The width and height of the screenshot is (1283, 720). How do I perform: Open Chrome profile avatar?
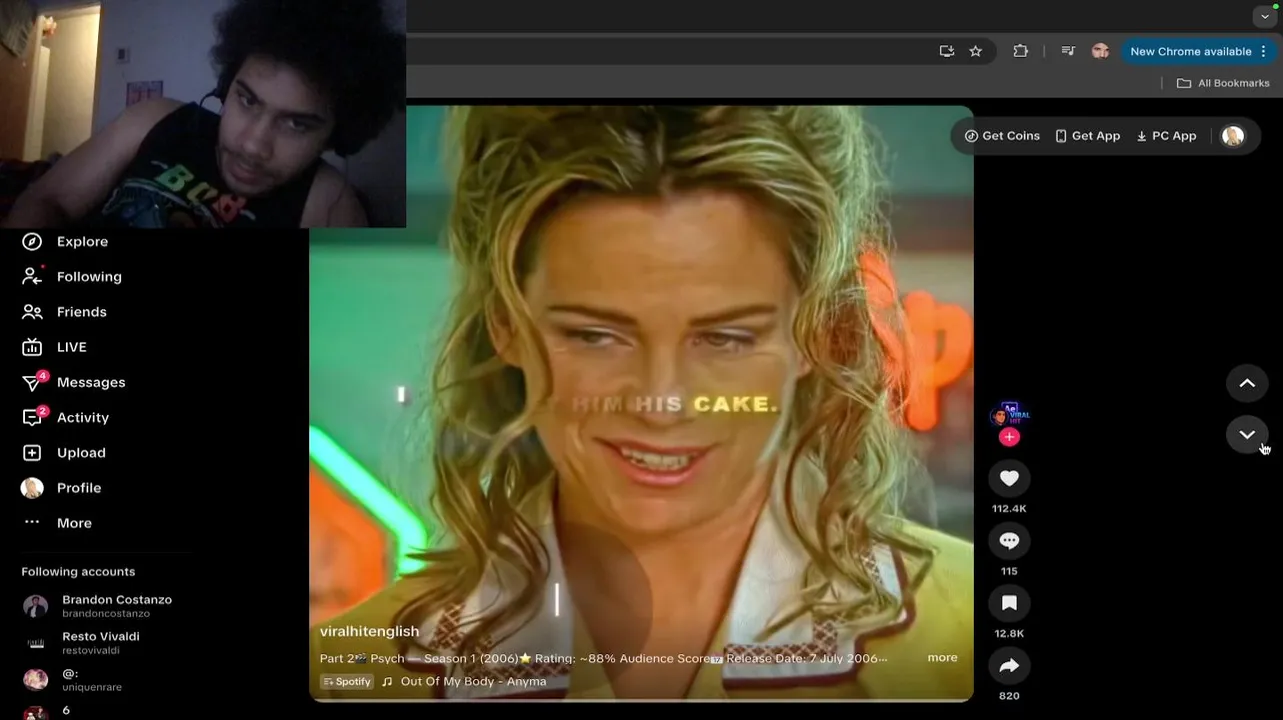pos(1100,51)
